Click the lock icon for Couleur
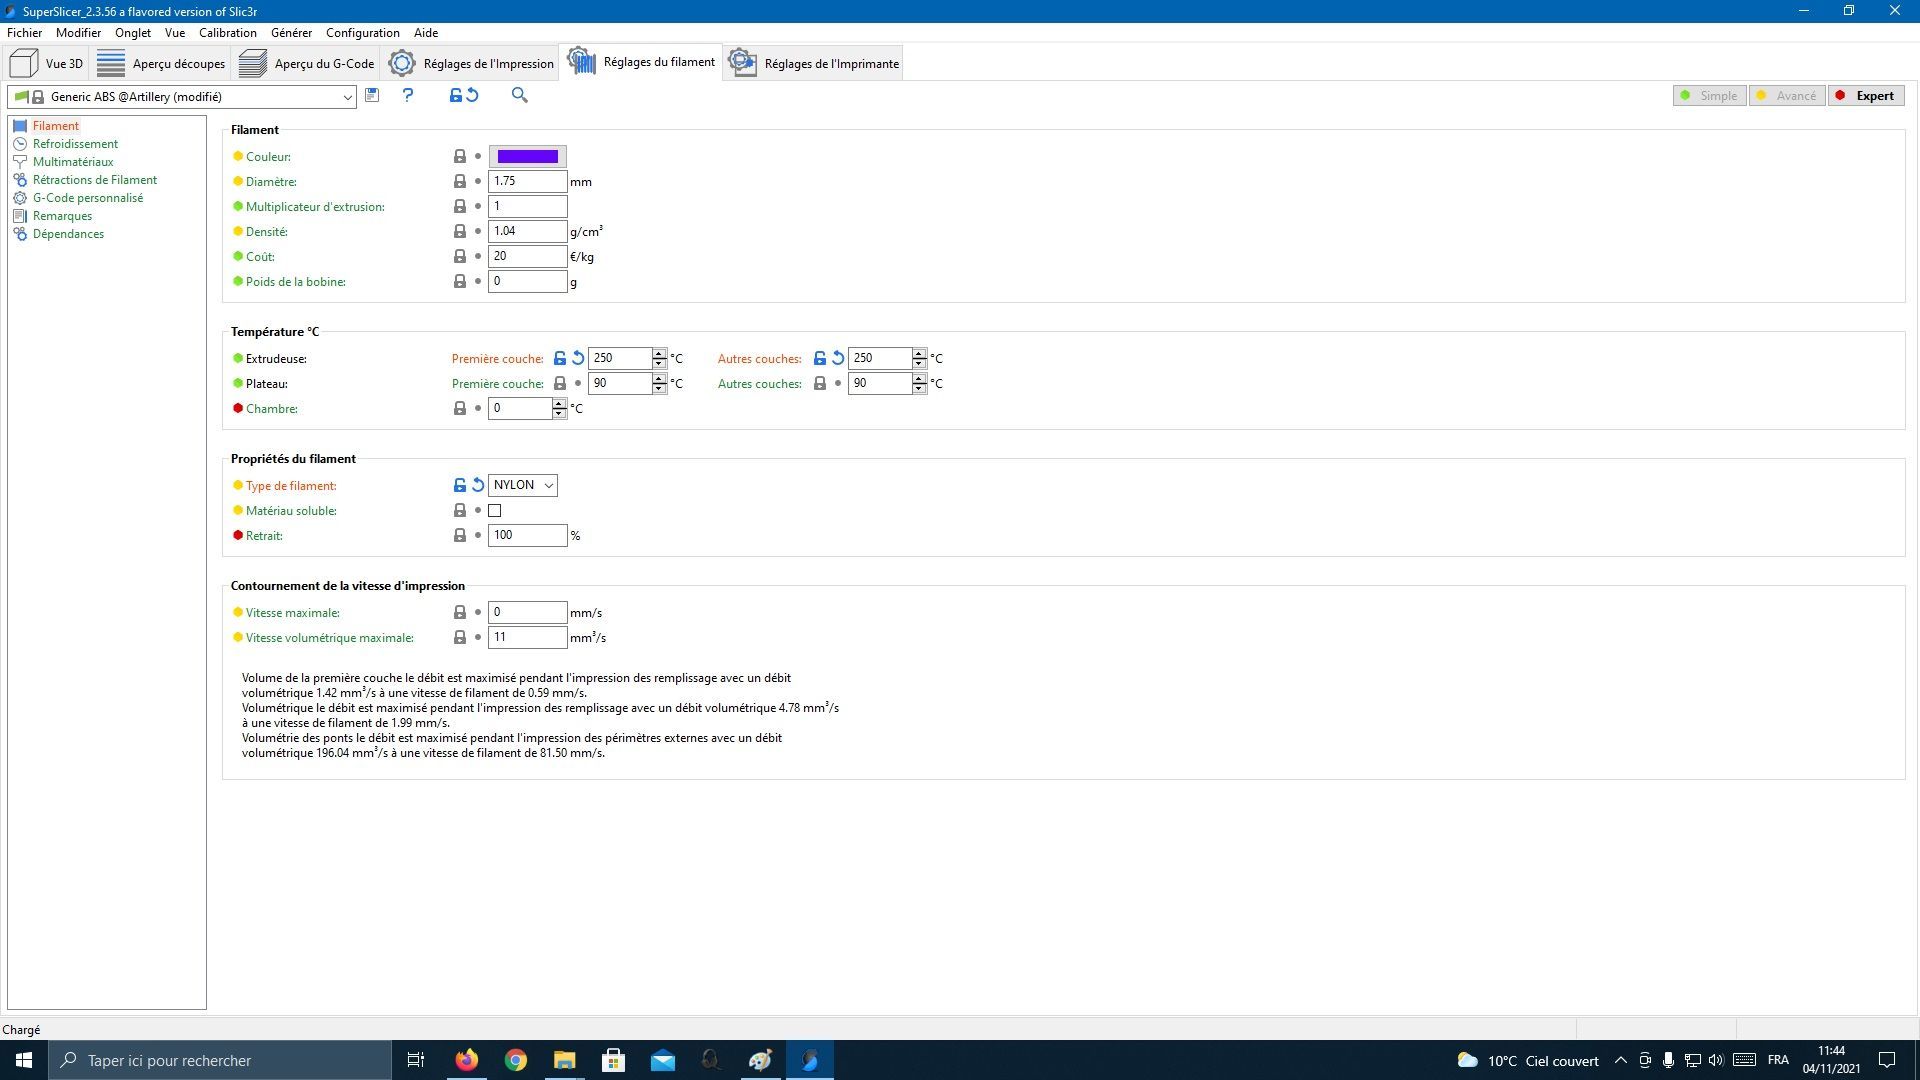Screen dimensions: 1920x1080 click(460, 156)
